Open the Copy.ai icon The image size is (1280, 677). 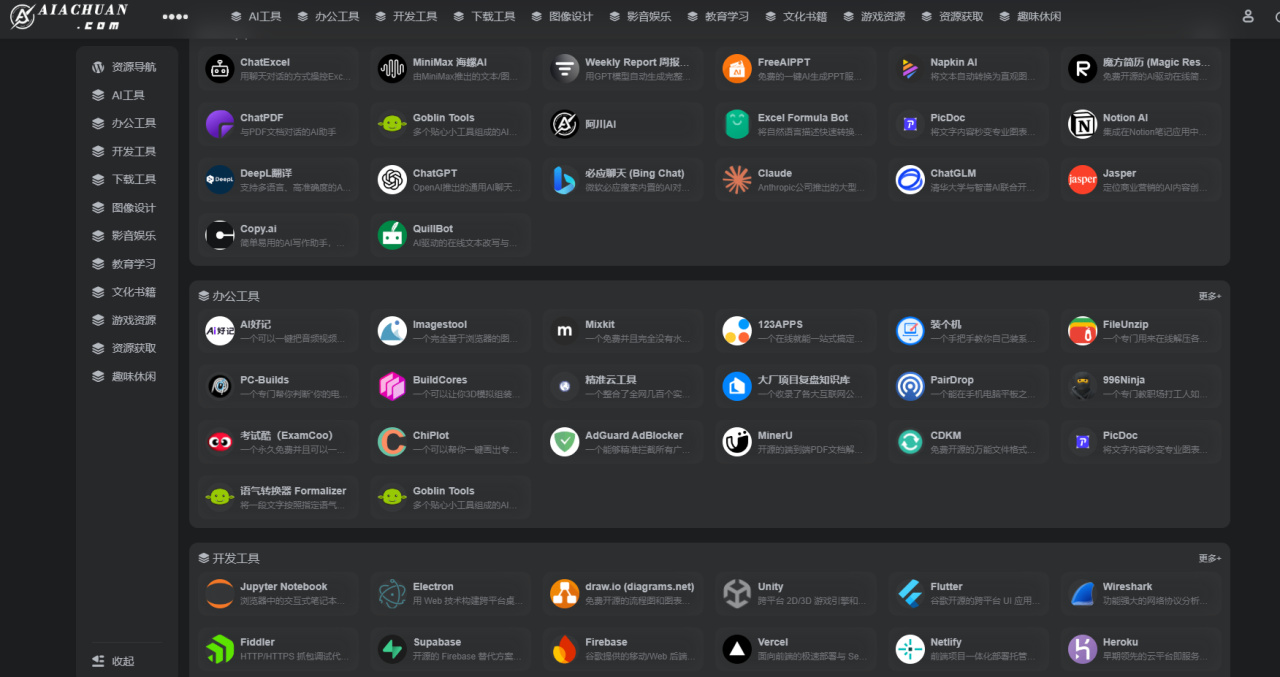point(220,235)
